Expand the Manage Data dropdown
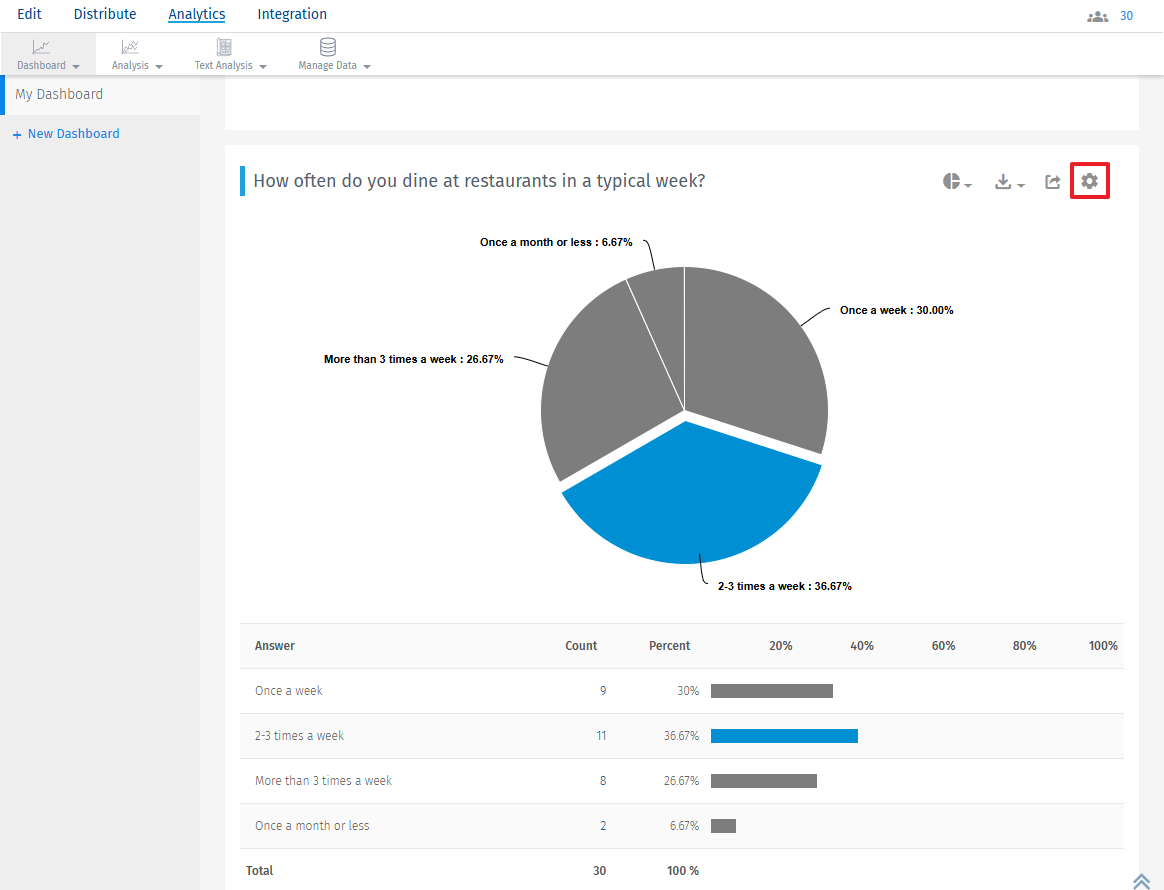Screen dimensions: 1164x890 [x=365, y=66]
